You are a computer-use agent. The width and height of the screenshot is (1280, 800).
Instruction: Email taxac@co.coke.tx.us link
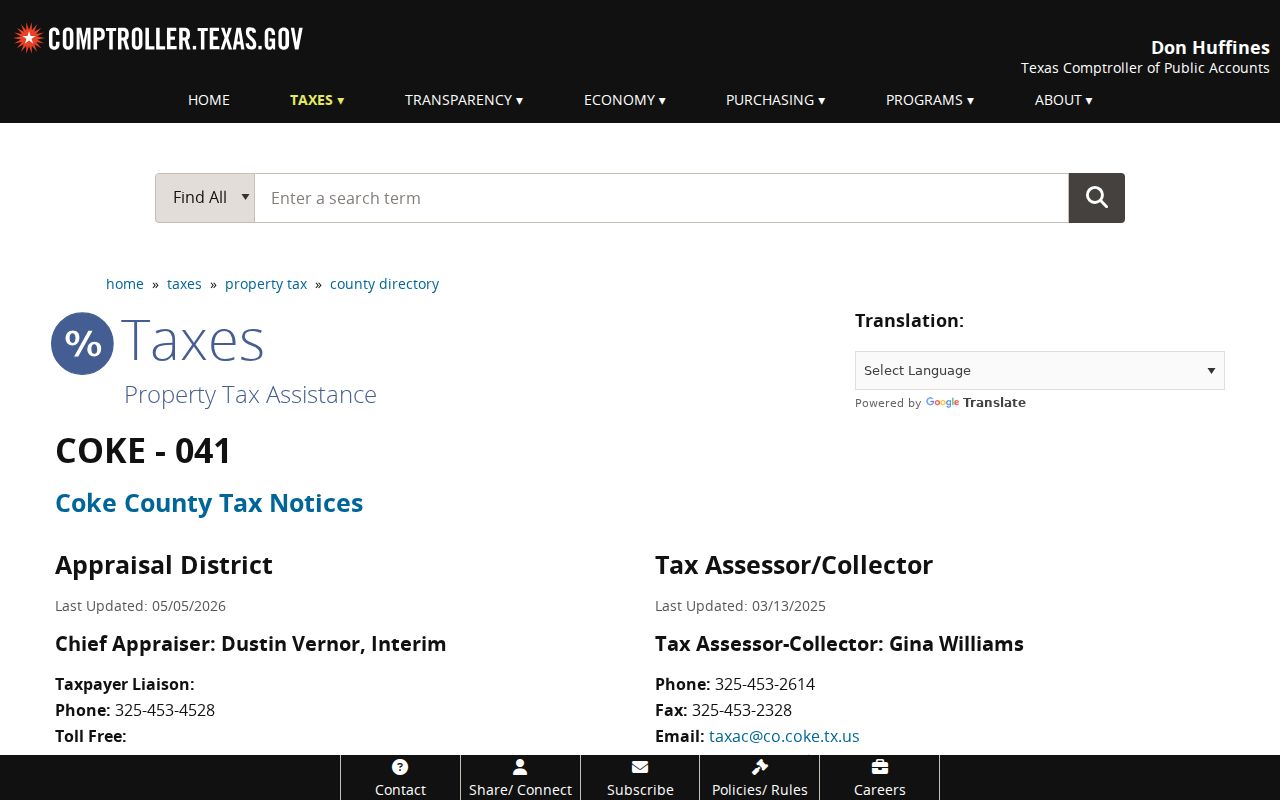click(784, 736)
